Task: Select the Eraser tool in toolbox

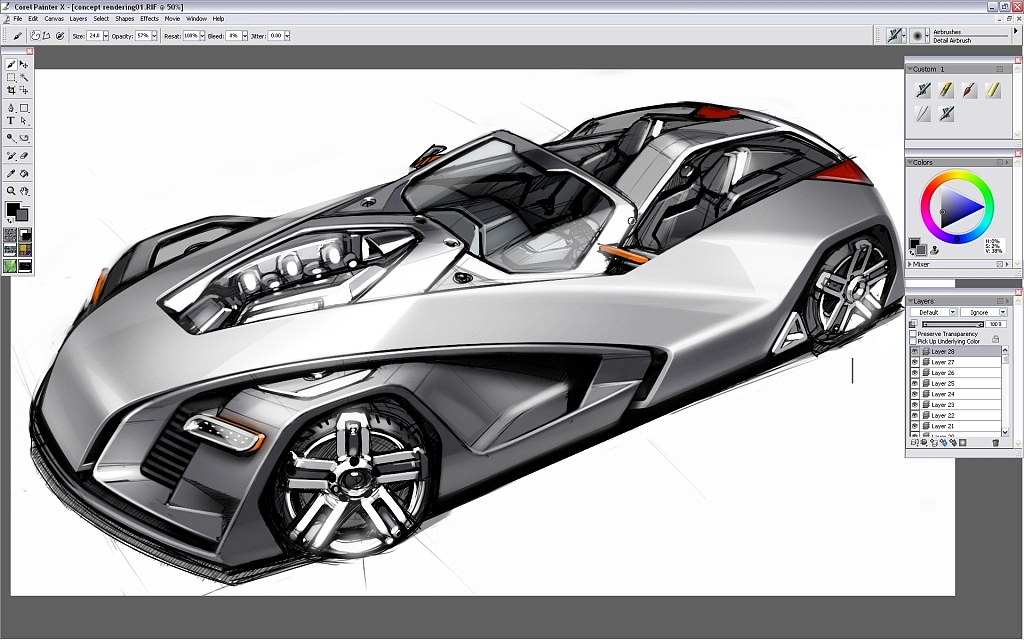Action: click(x=24, y=156)
